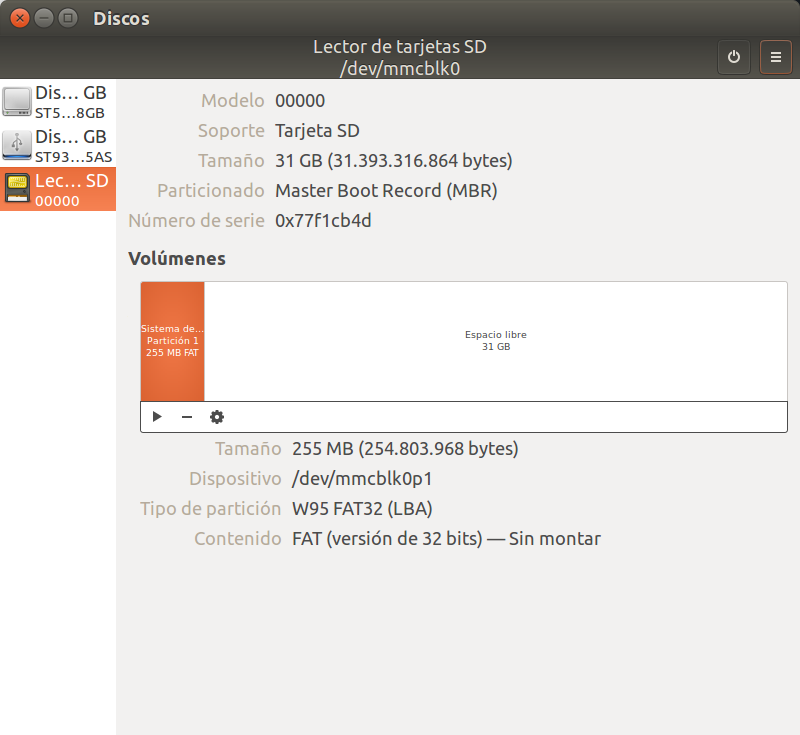The width and height of the screenshot is (800, 735).
Task: Click the USB drive icon in sidebar
Action: point(17,145)
